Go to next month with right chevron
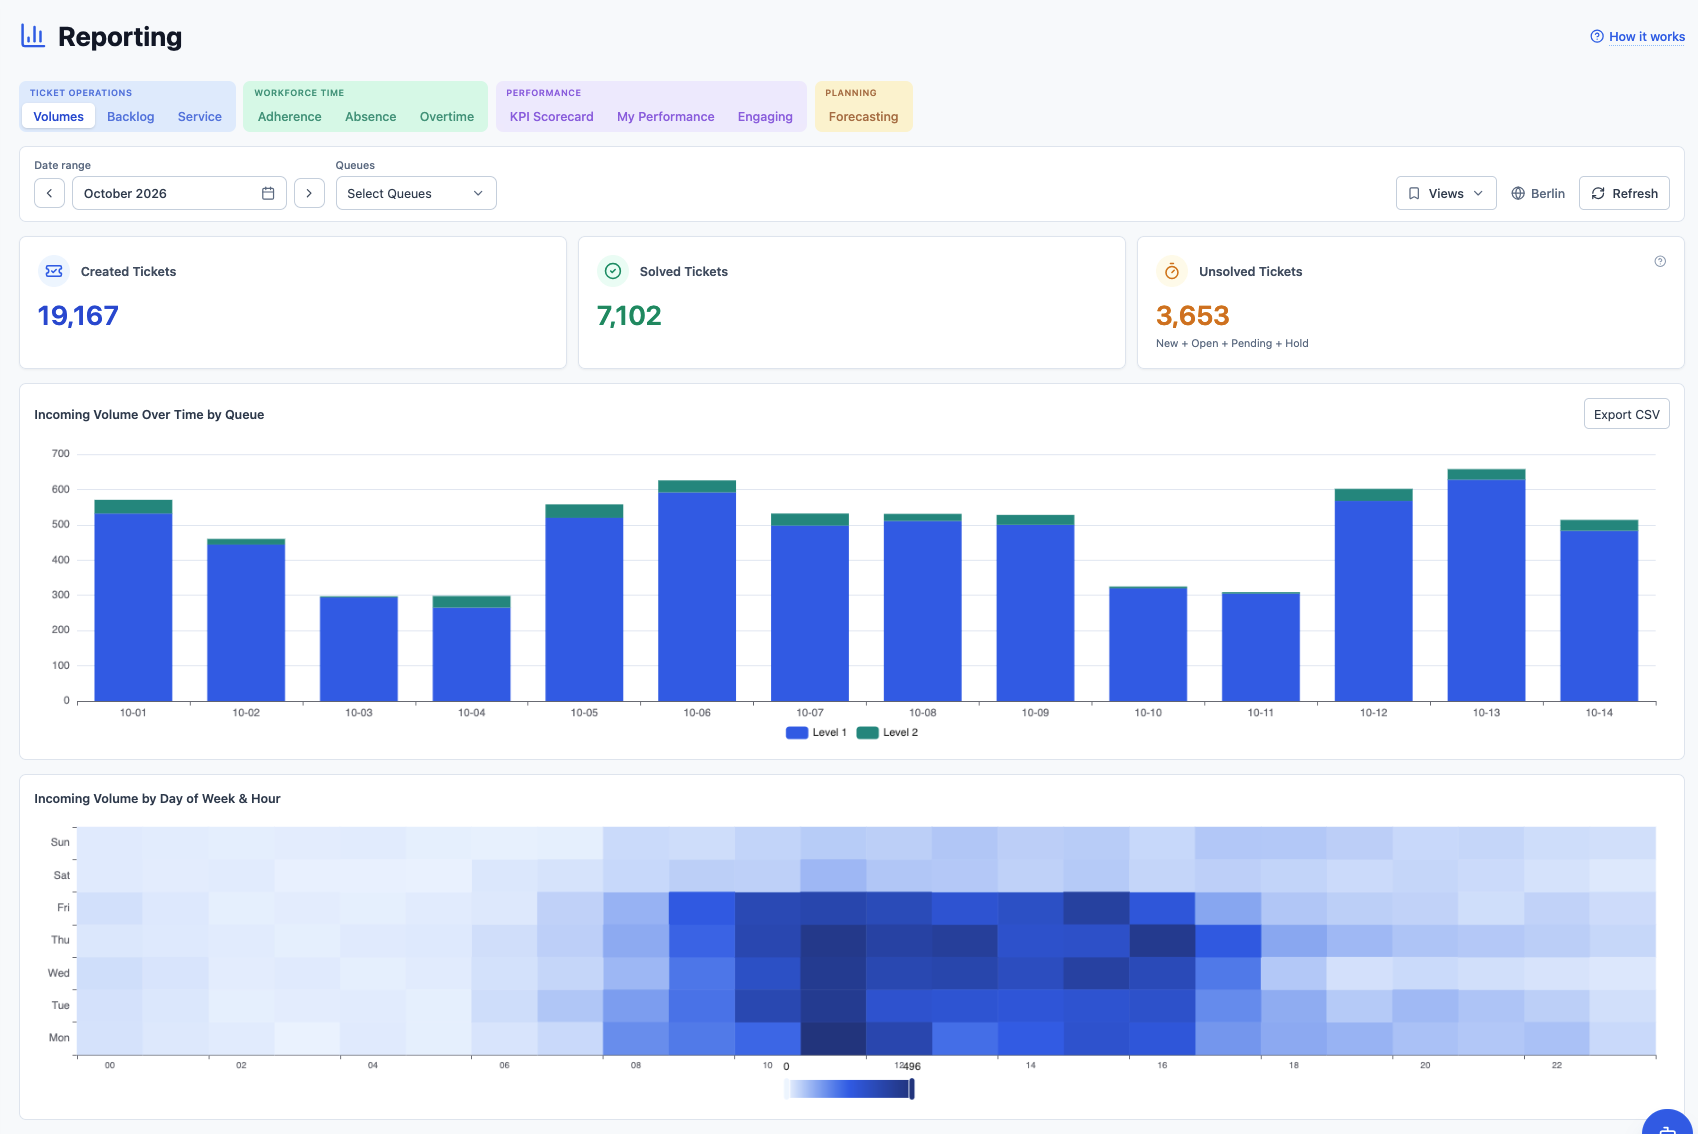This screenshot has width=1698, height=1134. [309, 193]
